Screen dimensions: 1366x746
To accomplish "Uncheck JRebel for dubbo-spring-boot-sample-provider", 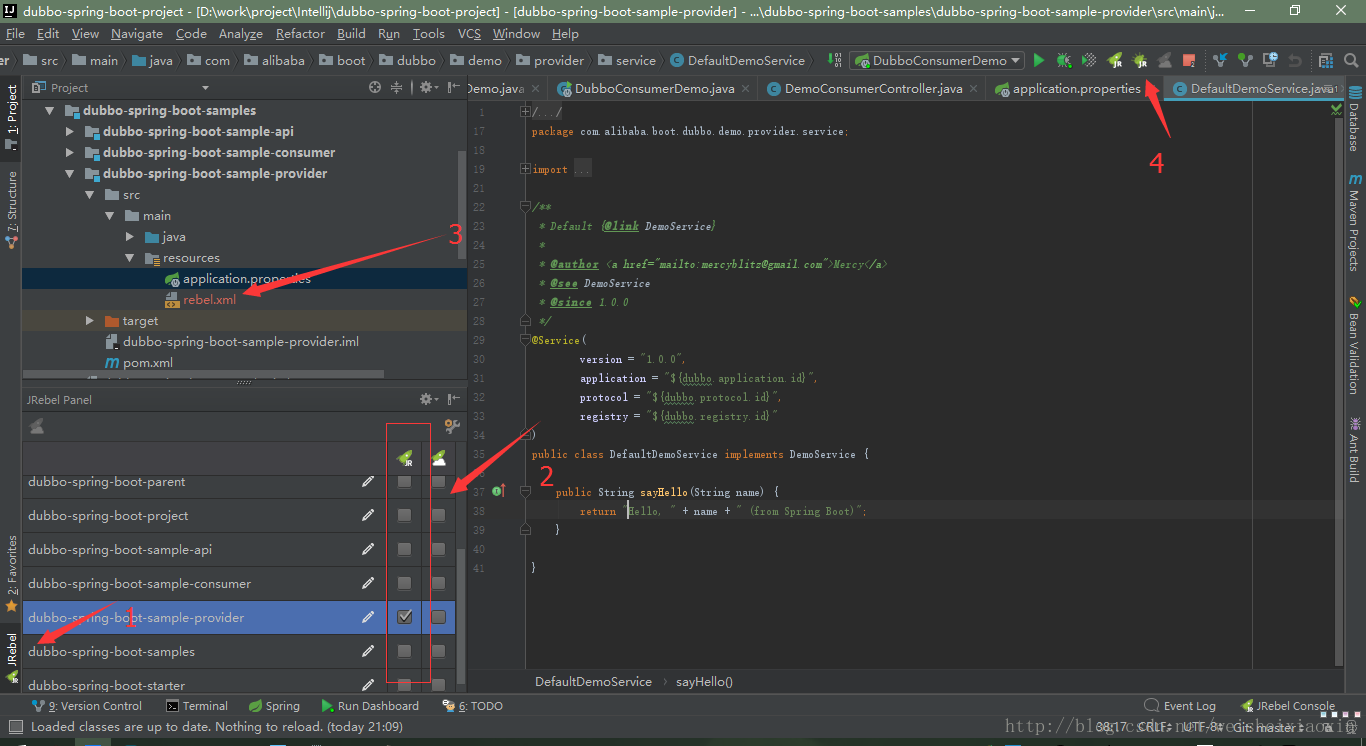I will point(404,618).
